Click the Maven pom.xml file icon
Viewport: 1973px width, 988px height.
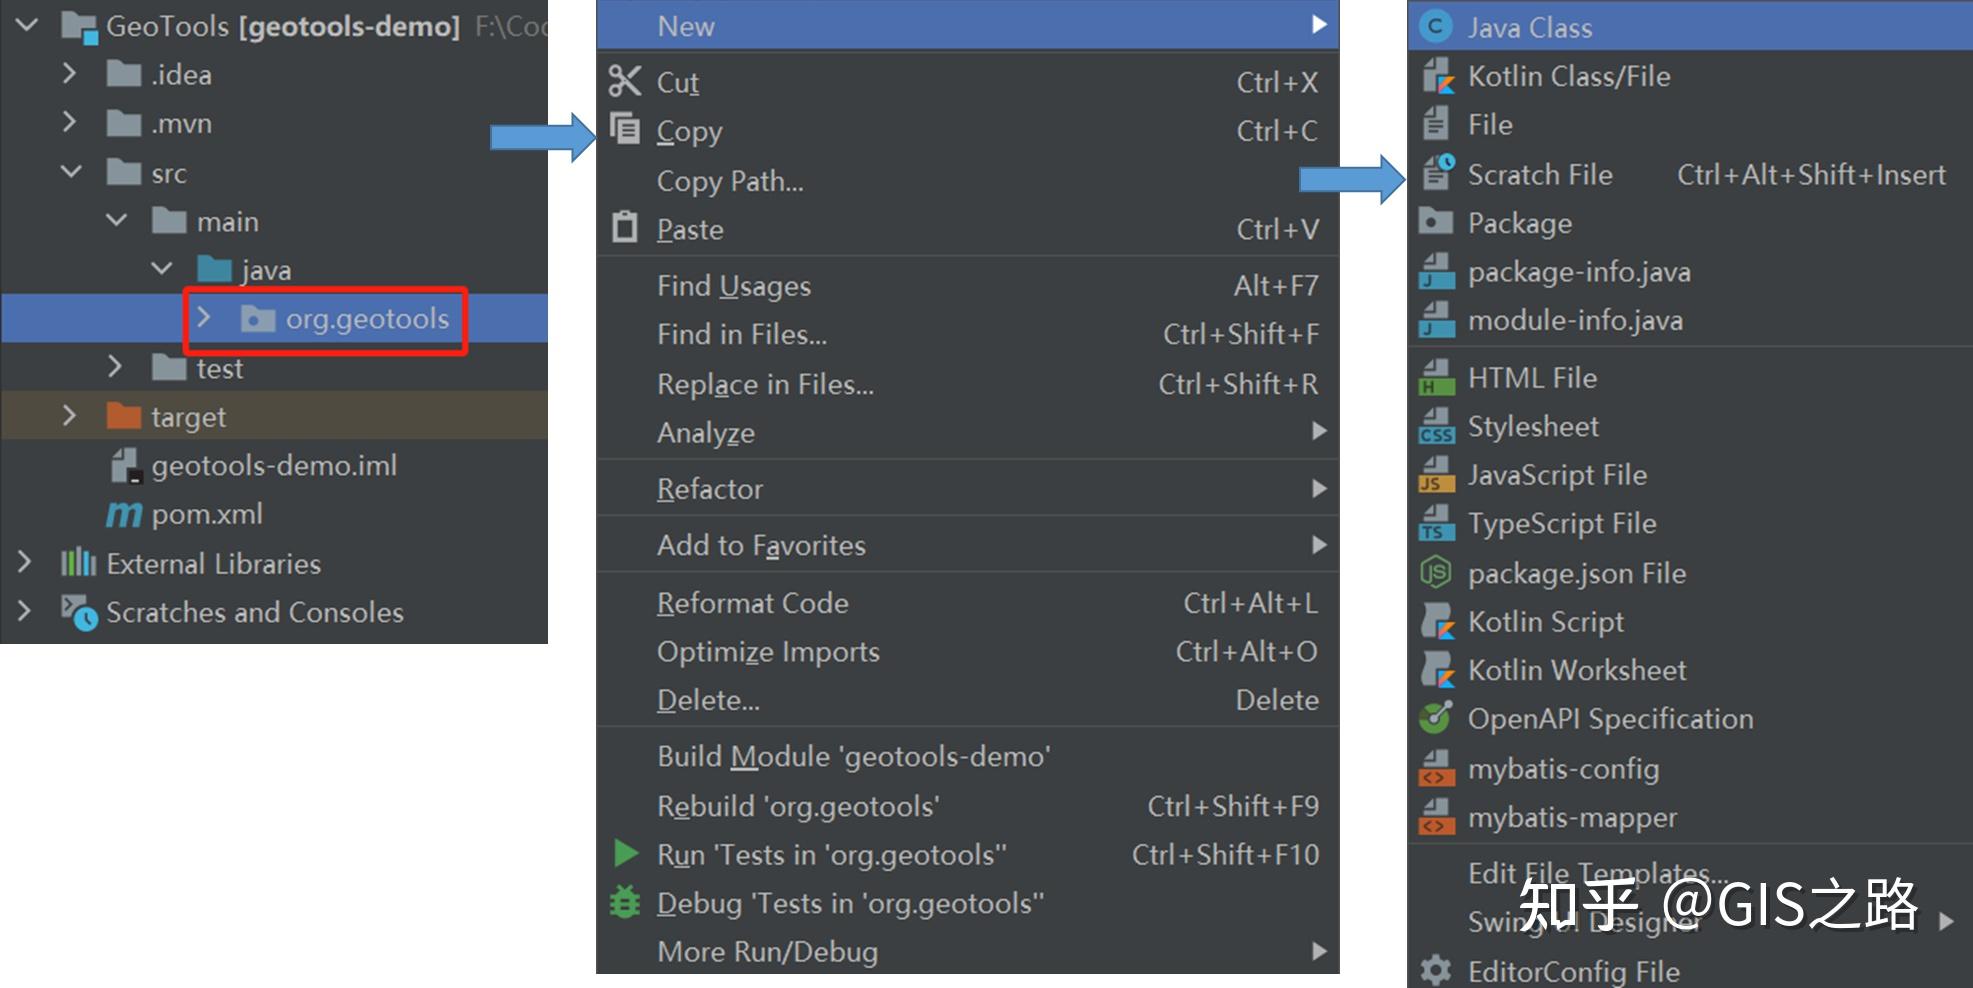[124, 514]
